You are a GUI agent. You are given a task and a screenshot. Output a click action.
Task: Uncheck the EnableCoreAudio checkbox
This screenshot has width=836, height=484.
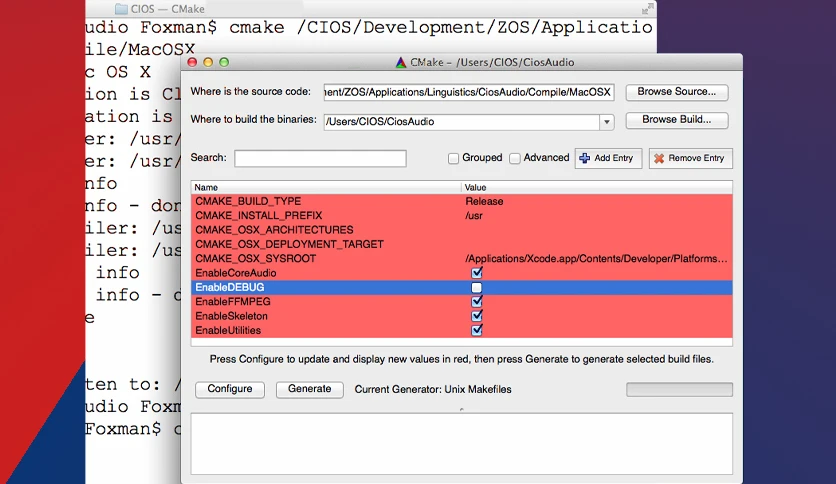click(477, 273)
